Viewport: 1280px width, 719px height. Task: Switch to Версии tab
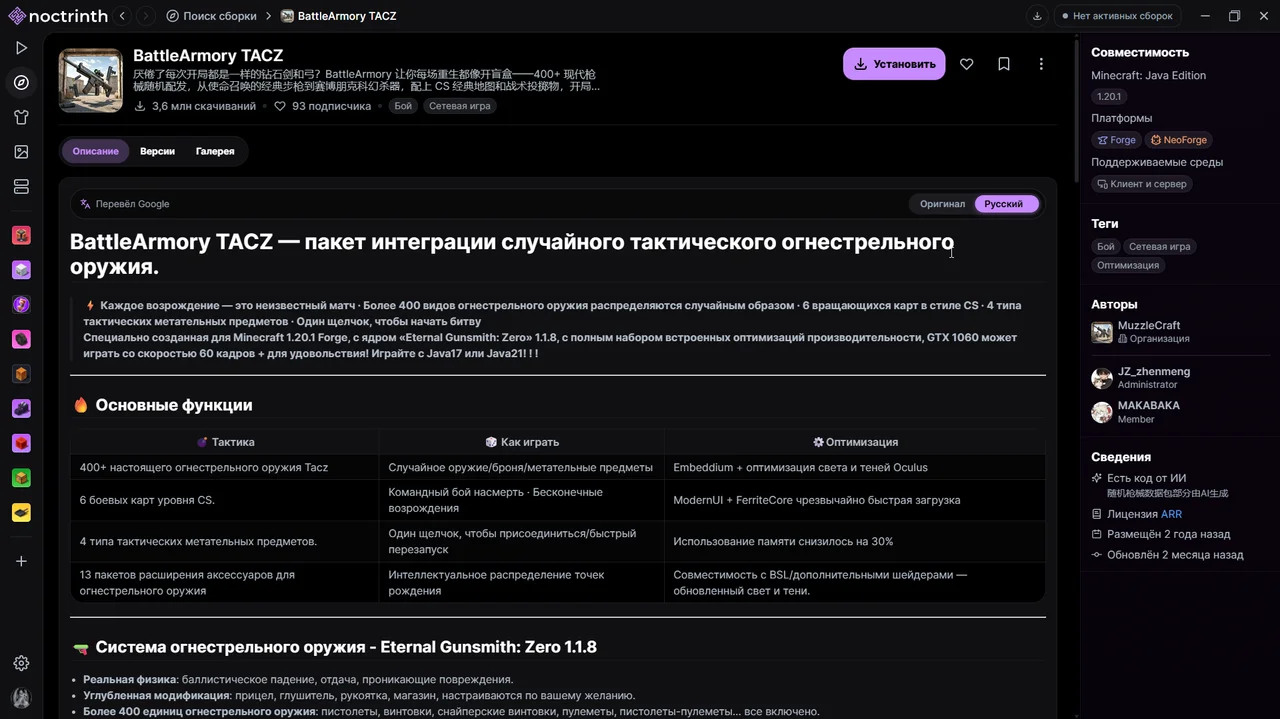coord(157,151)
